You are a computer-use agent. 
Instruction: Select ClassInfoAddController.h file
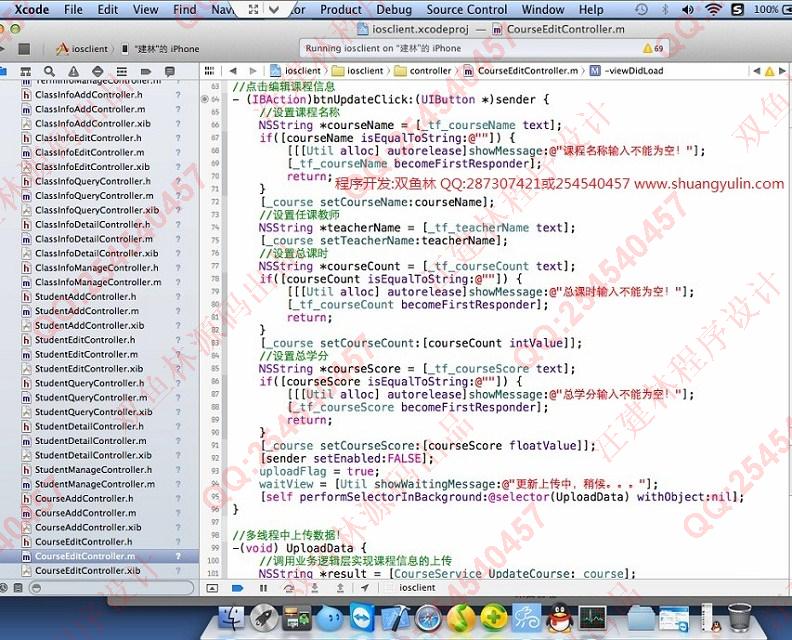(88, 94)
